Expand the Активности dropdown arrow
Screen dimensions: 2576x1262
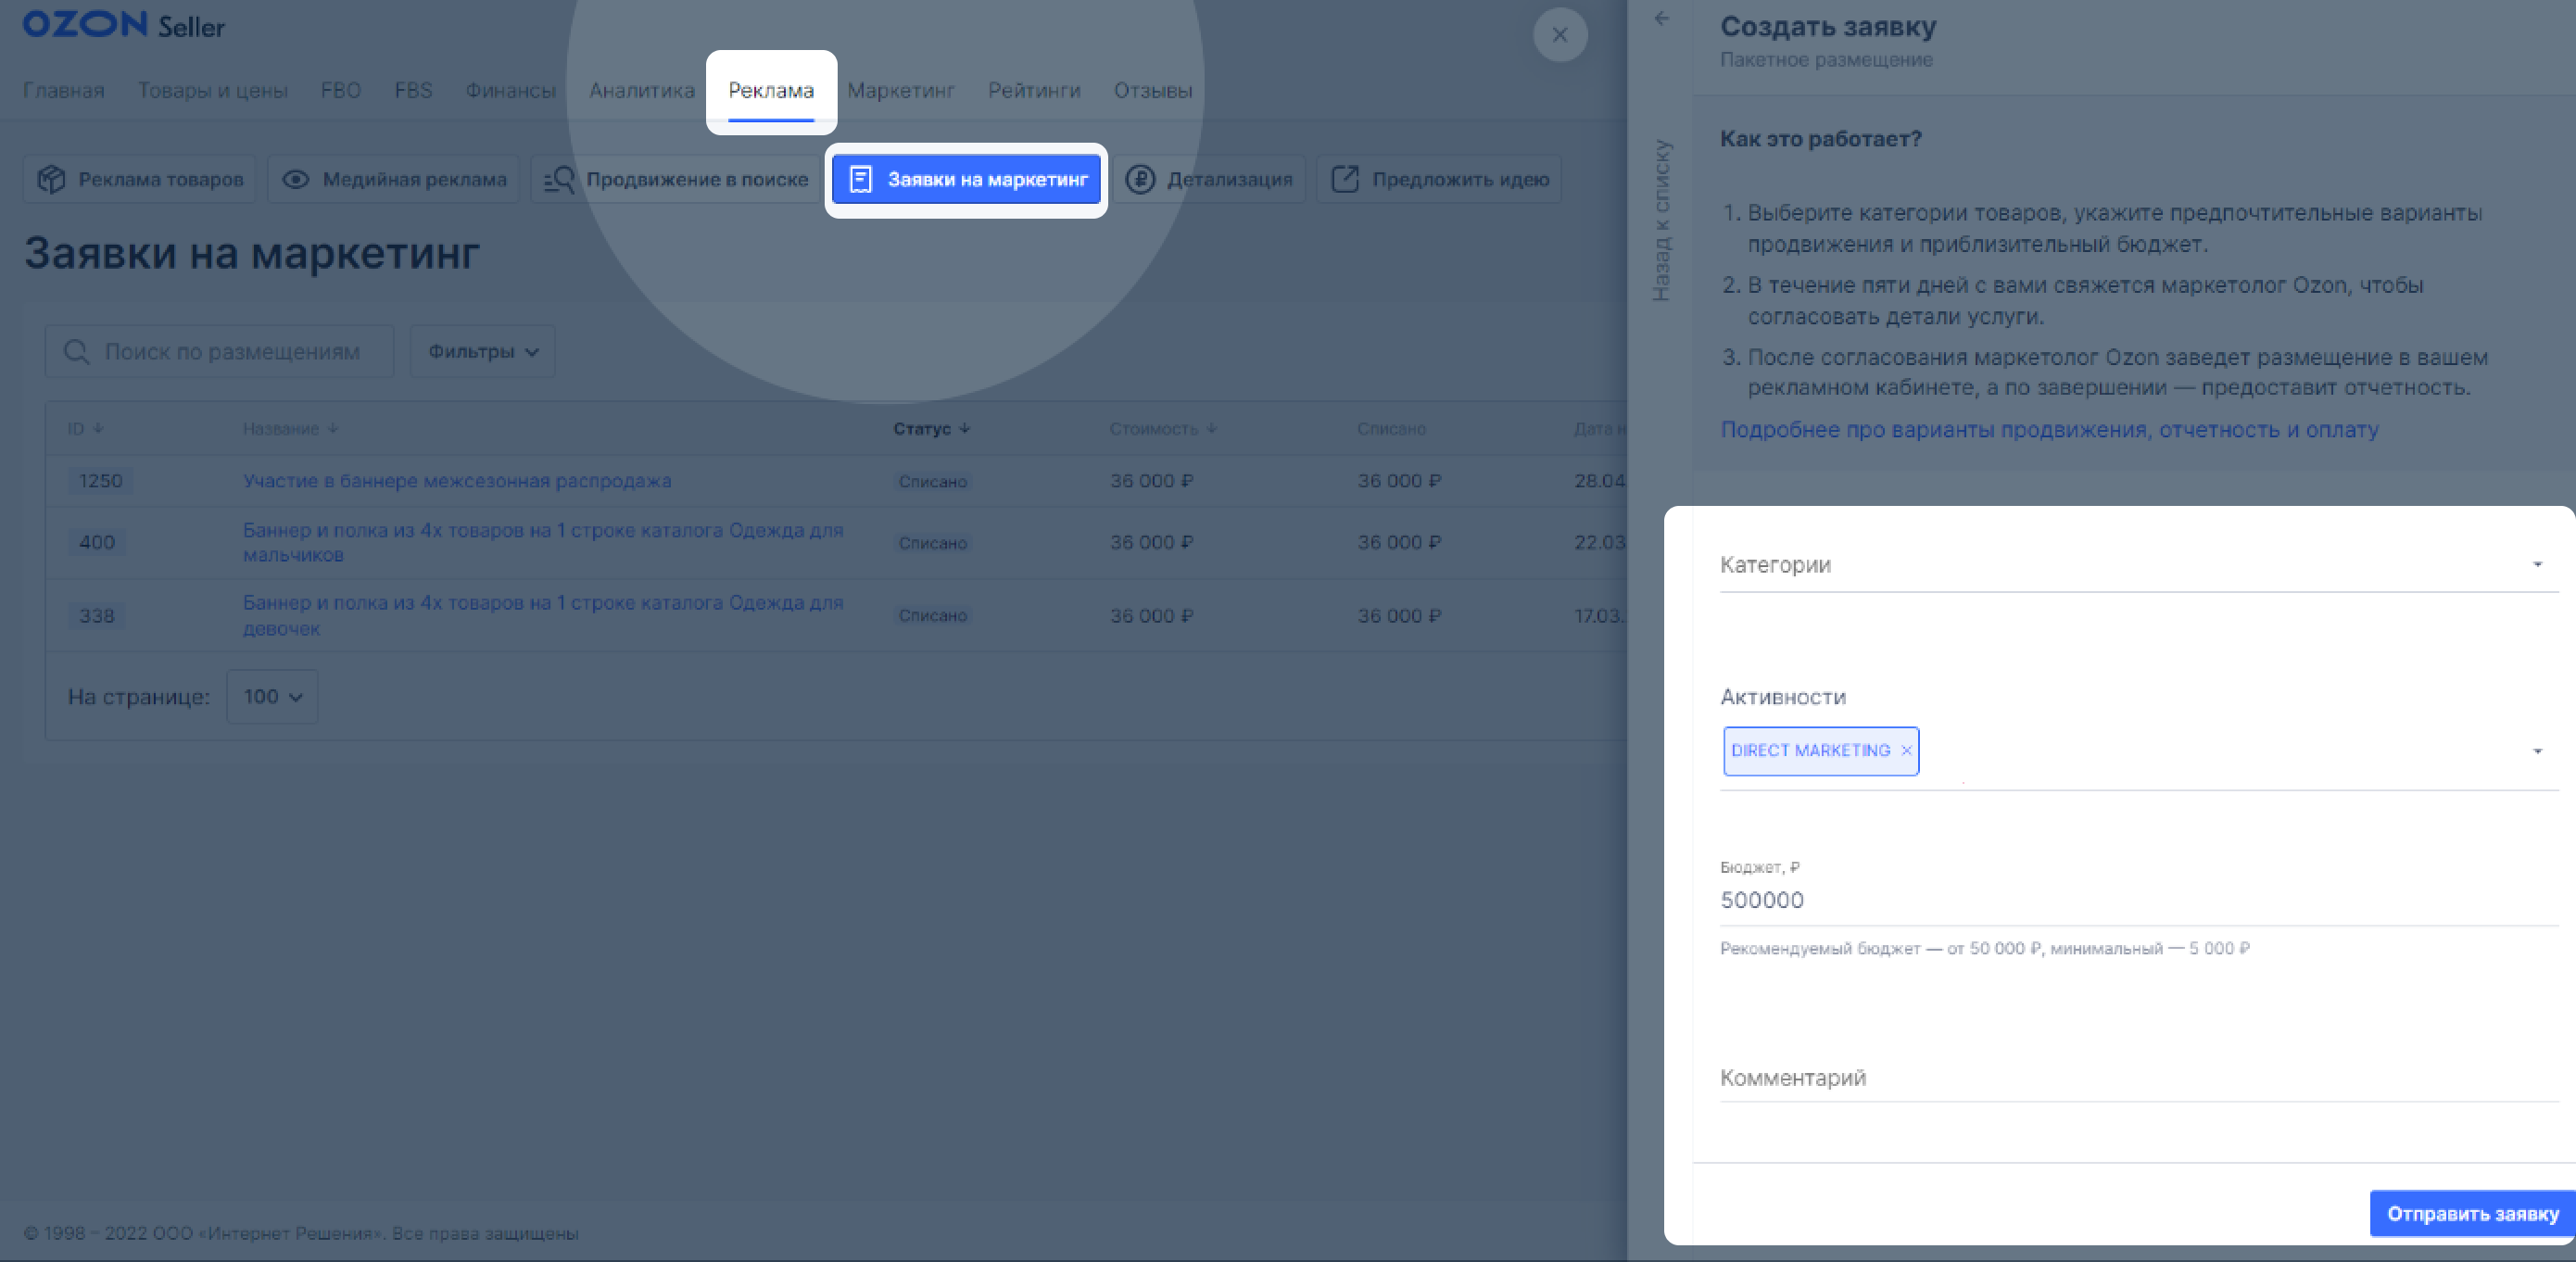[2537, 751]
